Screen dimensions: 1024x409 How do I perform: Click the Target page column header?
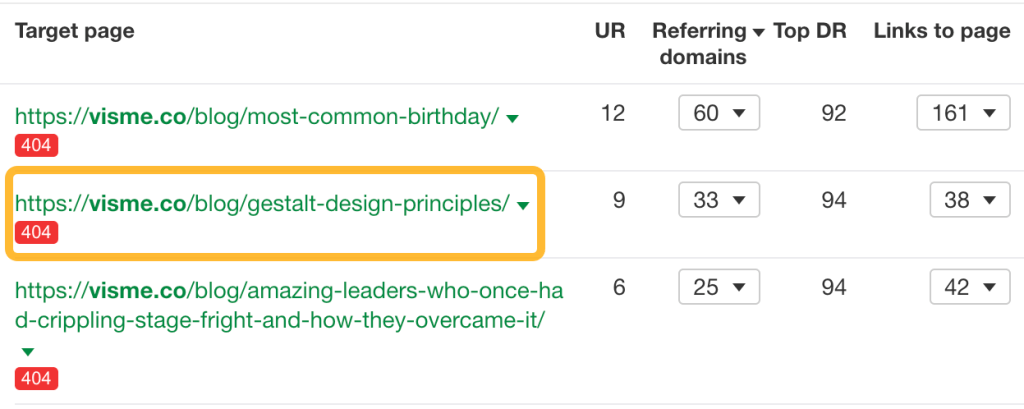point(74,31)
